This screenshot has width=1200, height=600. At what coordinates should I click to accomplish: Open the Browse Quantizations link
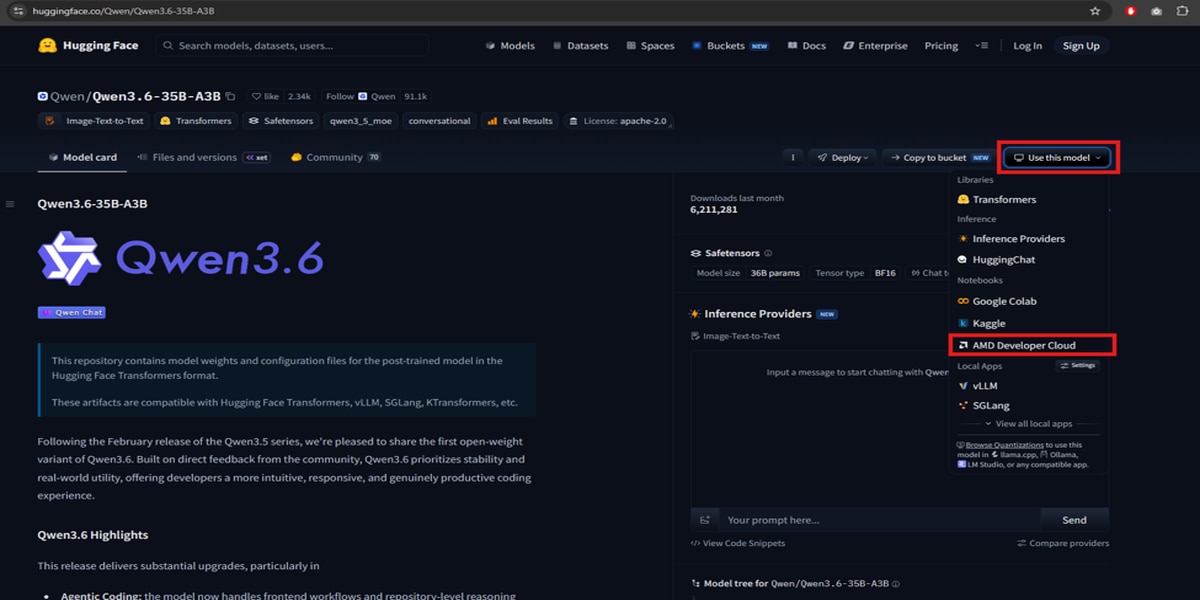[x=1004, y=445]
